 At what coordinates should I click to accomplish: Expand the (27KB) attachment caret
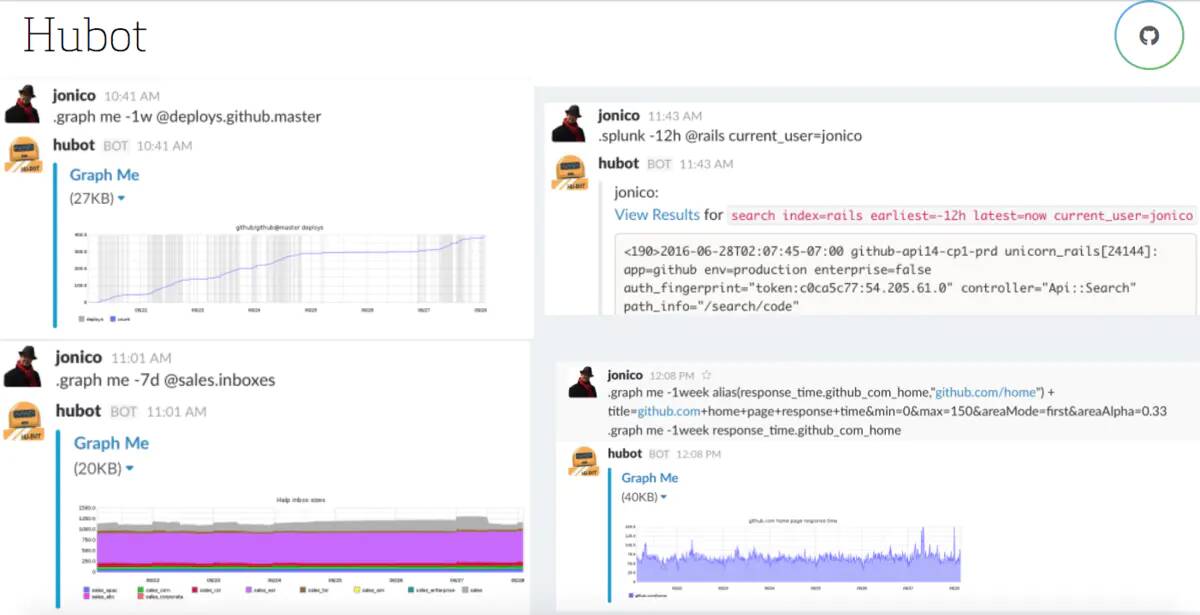point(121,199)
